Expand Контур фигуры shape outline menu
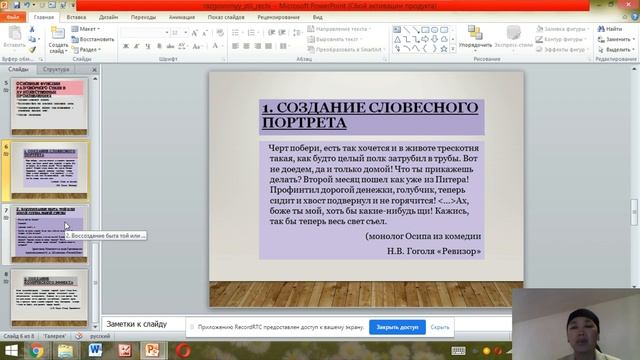The width and height of the screenshot is (640, 360). point(561,39)
